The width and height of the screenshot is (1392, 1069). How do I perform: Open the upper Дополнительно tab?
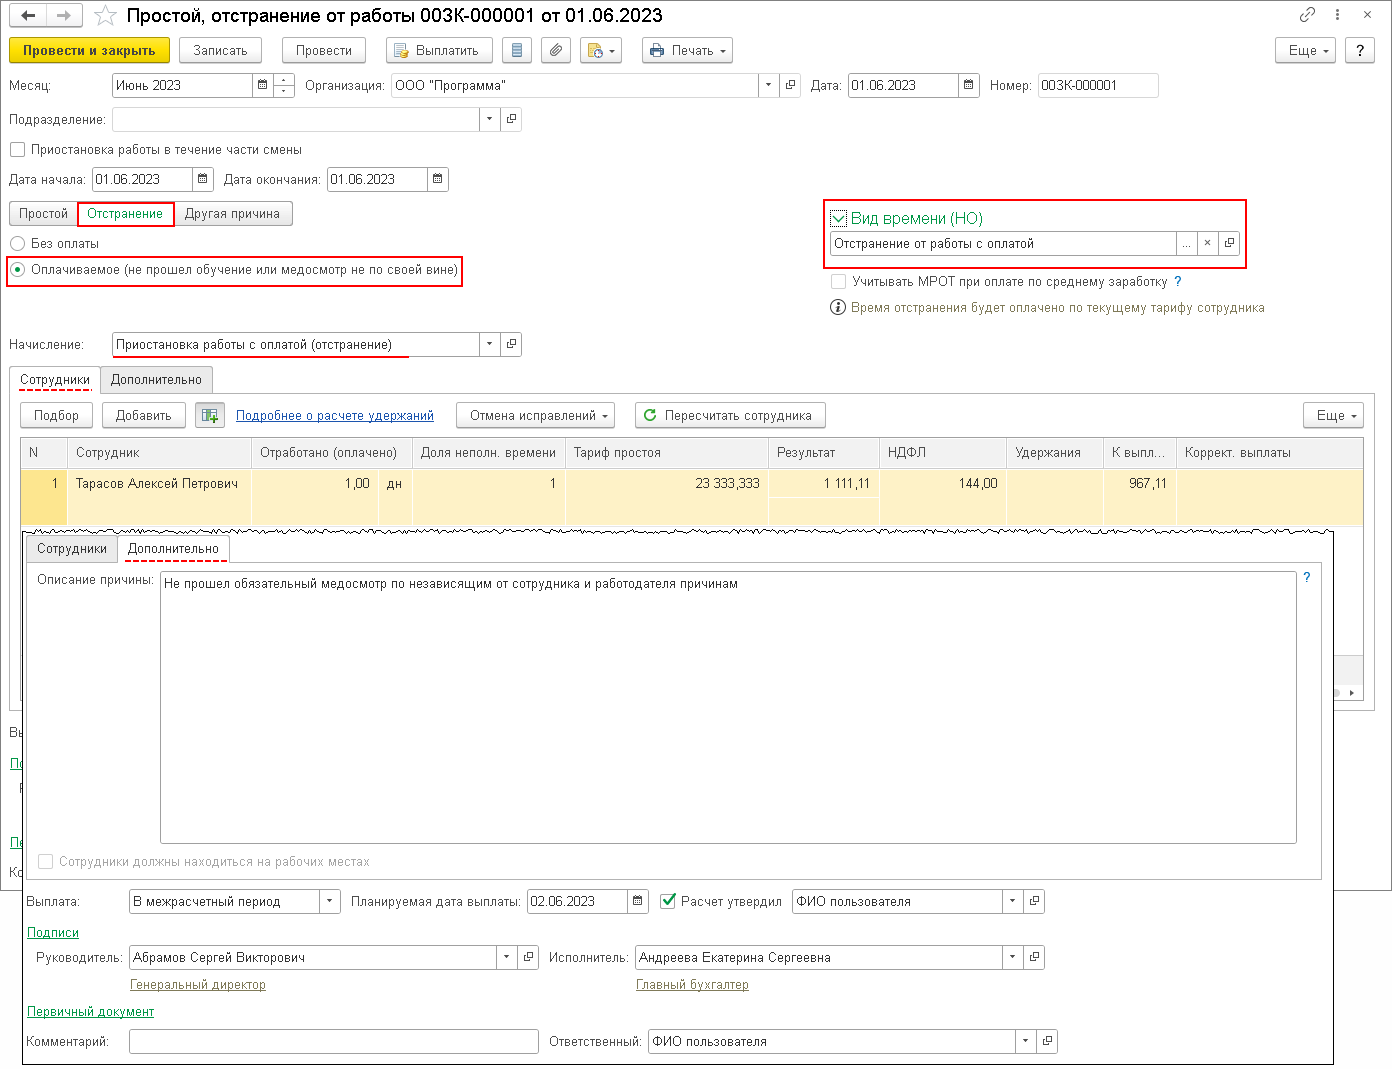click(x=156, y=380)
